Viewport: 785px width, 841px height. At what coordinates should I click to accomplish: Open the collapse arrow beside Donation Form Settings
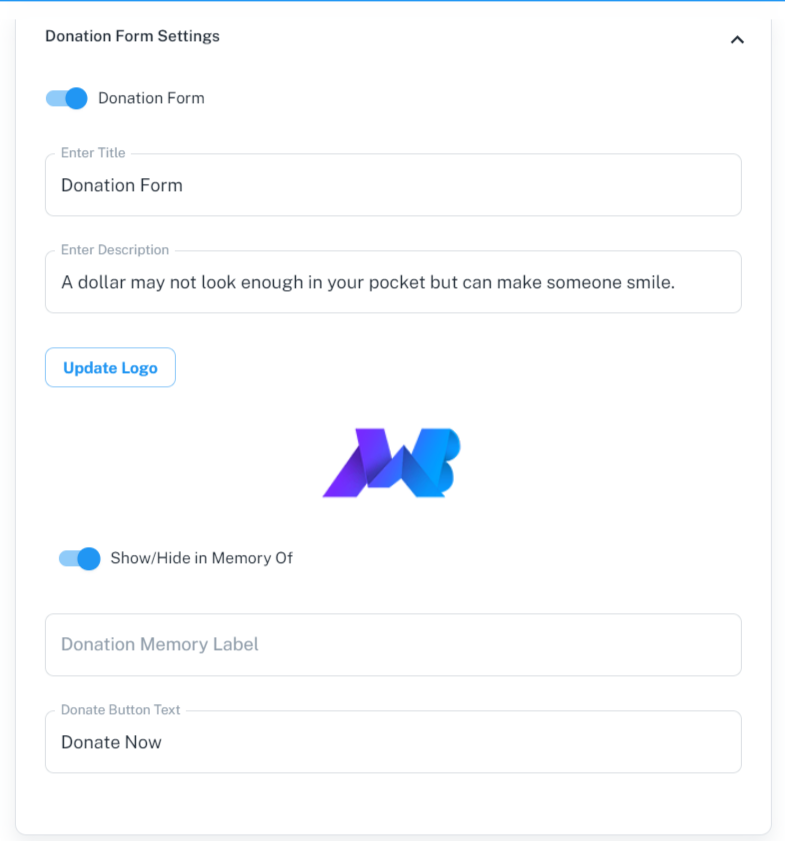[737, 40]
